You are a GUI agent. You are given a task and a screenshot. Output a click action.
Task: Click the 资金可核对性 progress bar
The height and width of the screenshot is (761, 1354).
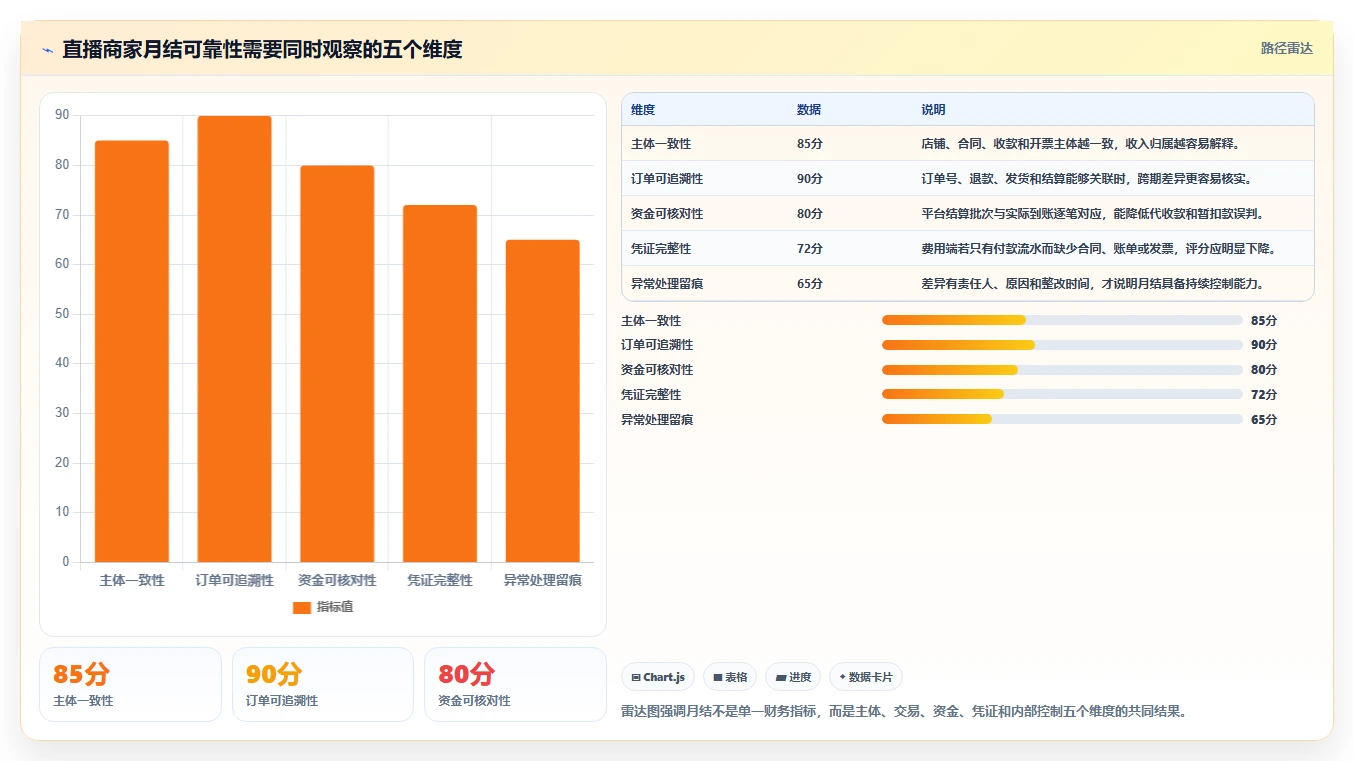[x=1062, y=370]
